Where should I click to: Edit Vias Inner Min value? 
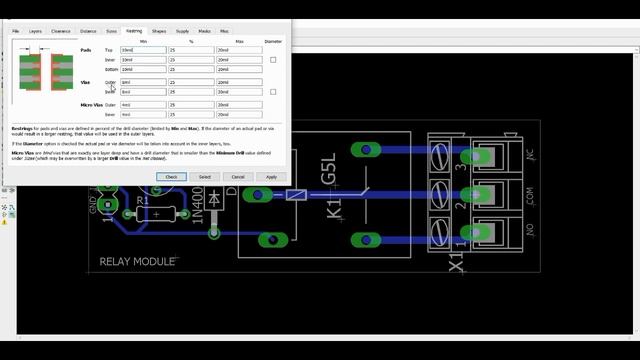pos(143,92)
